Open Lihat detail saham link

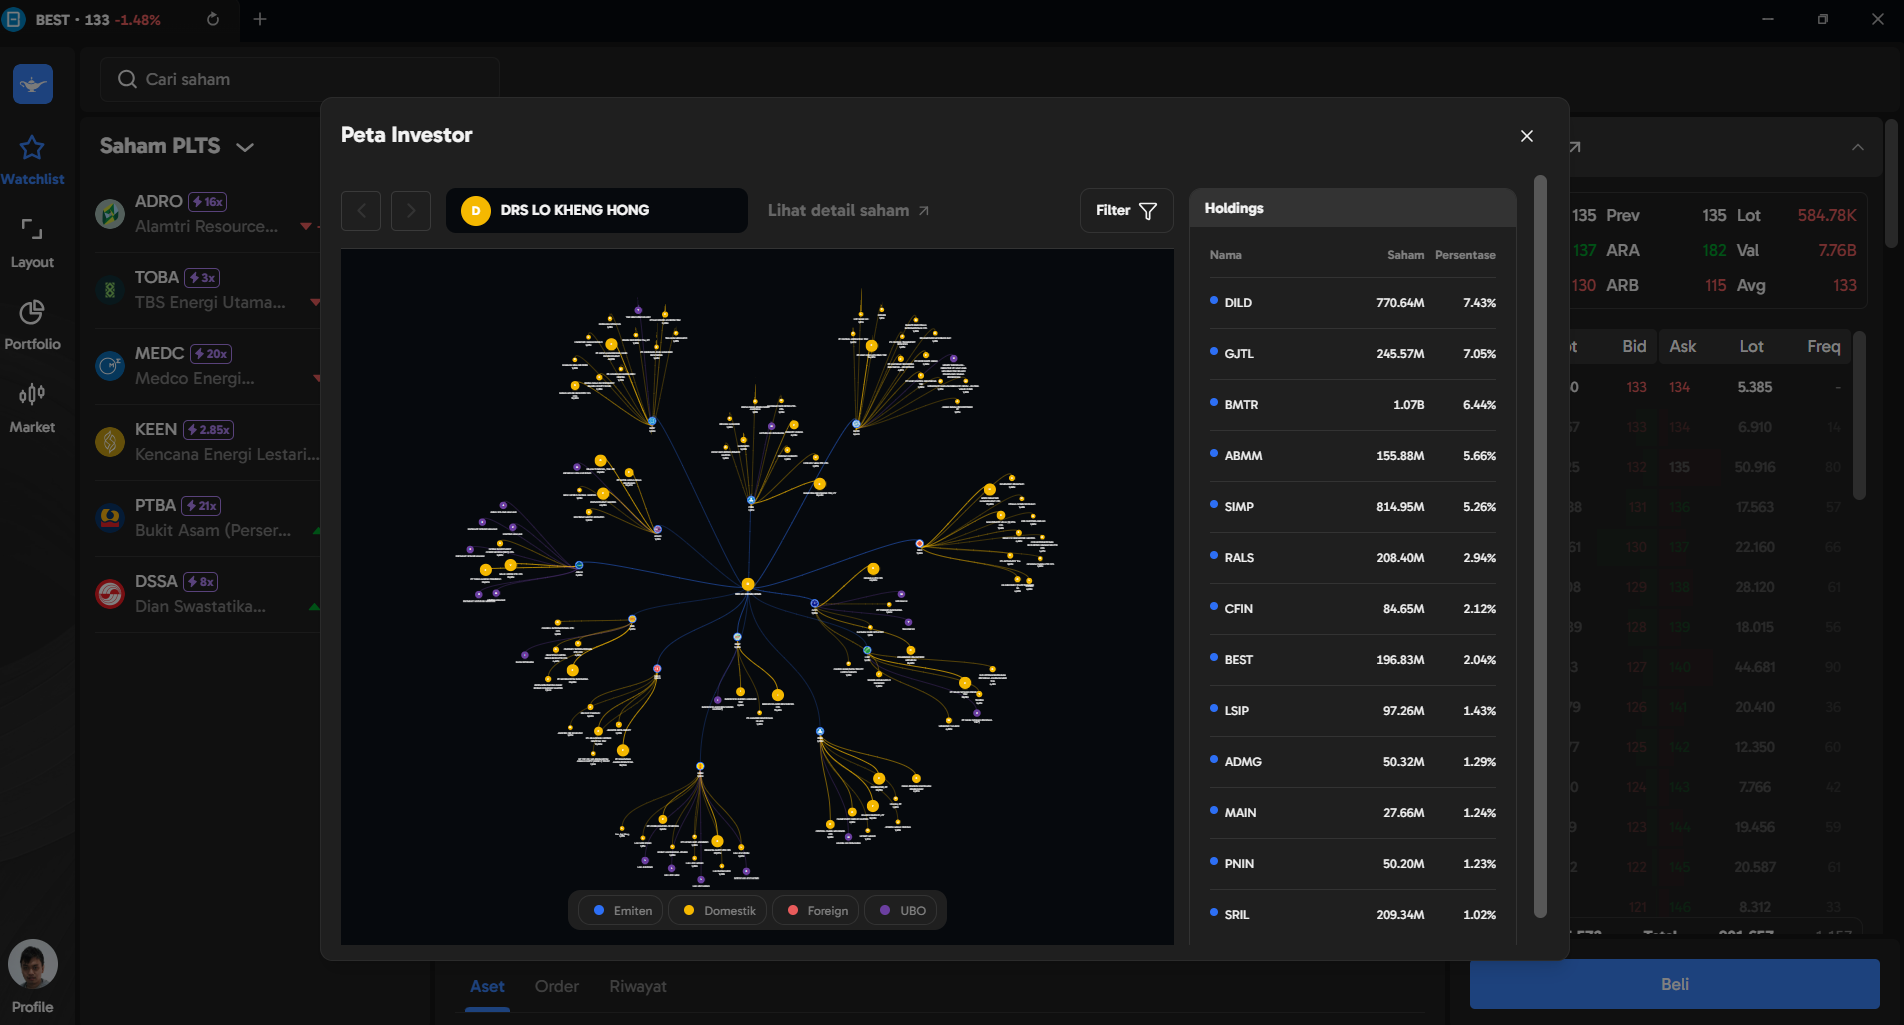(848, 211)
